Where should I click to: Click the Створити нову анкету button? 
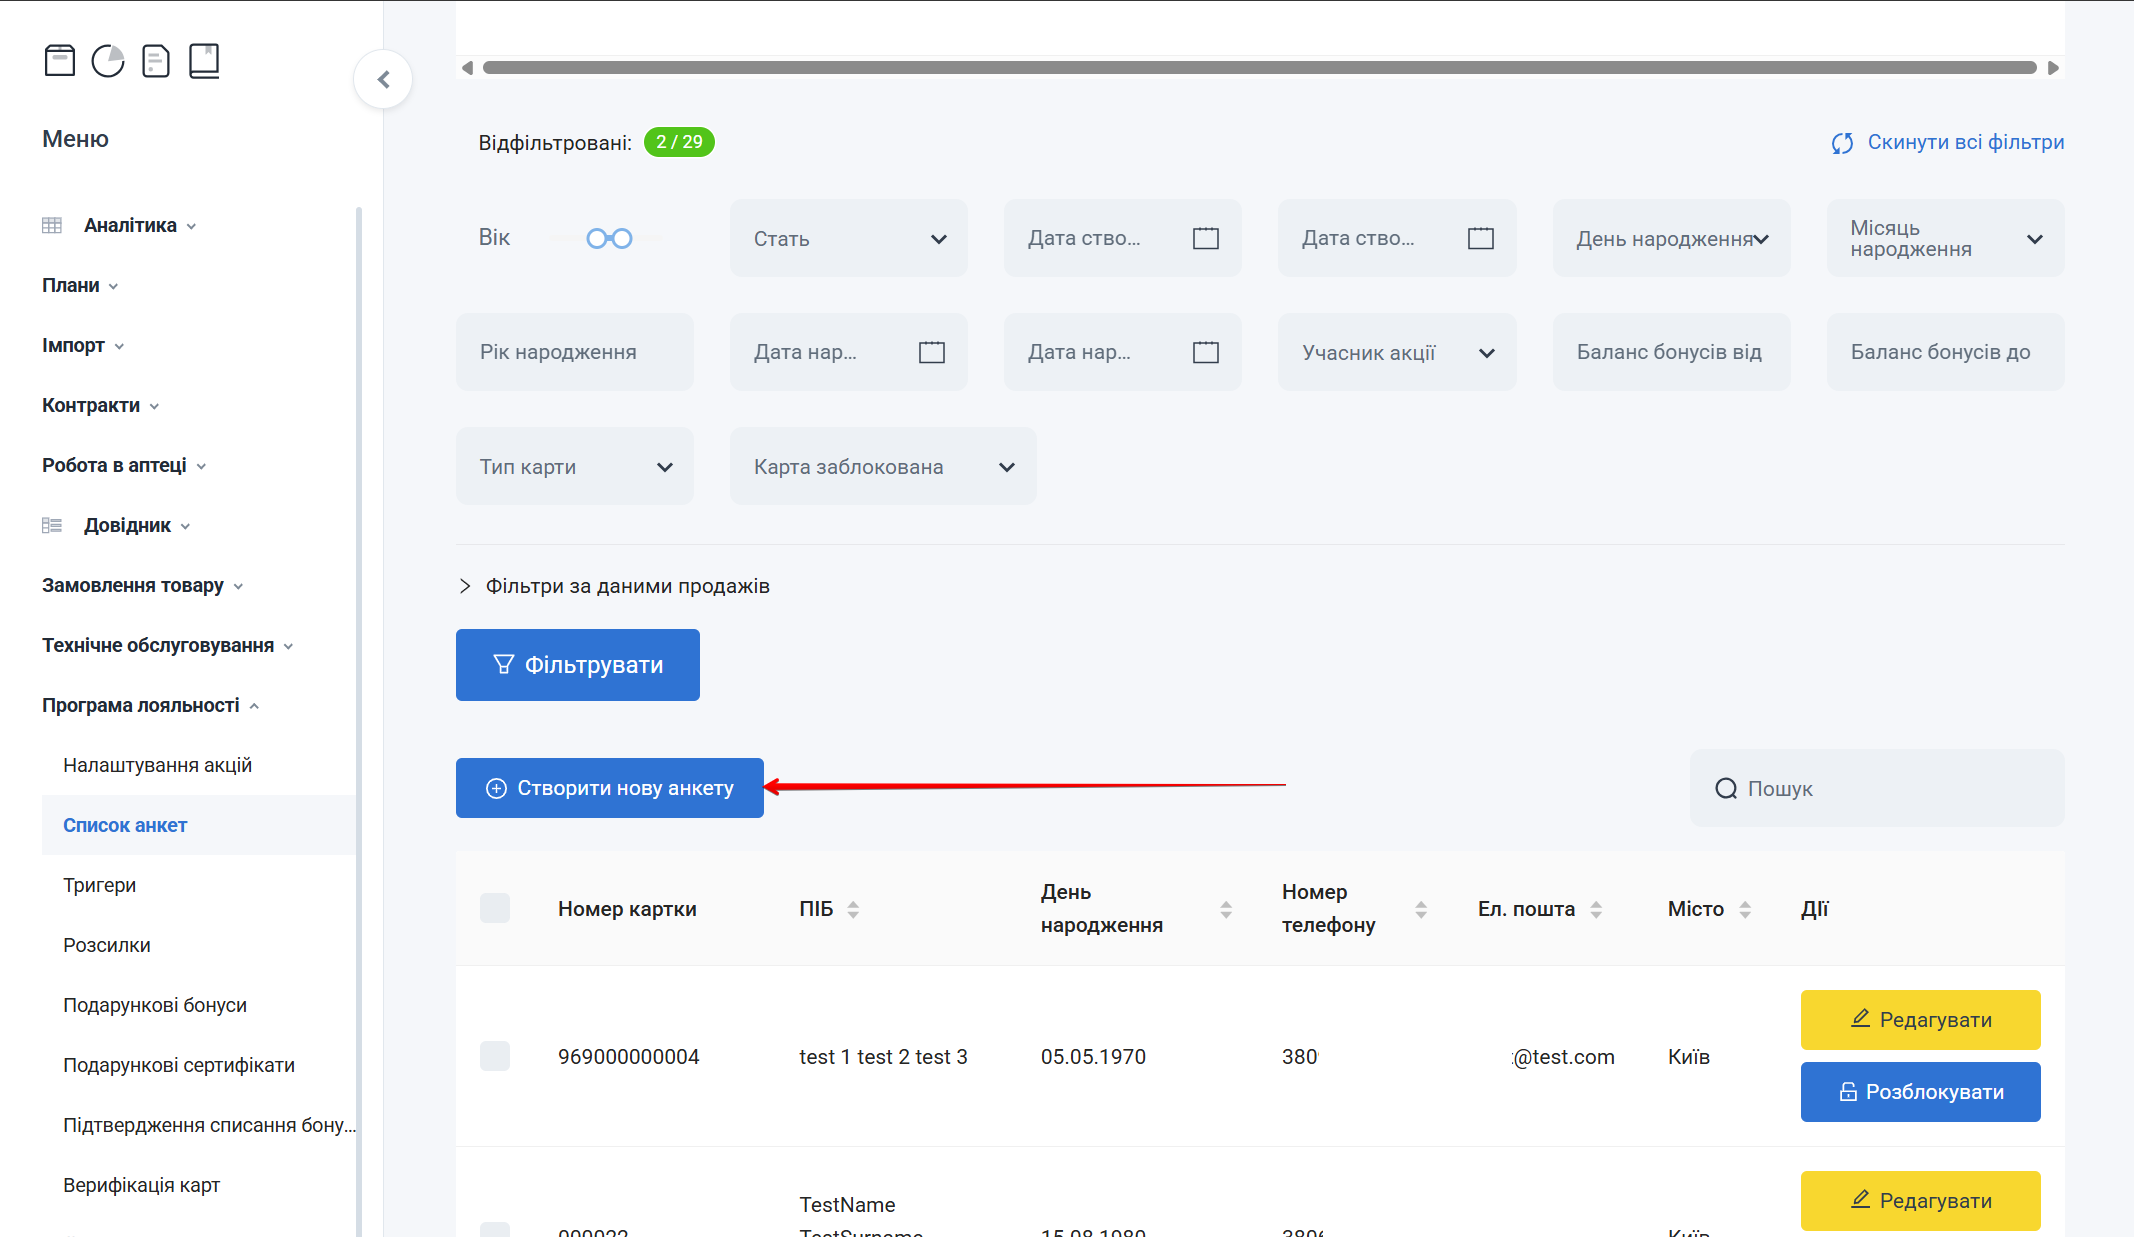609,788
